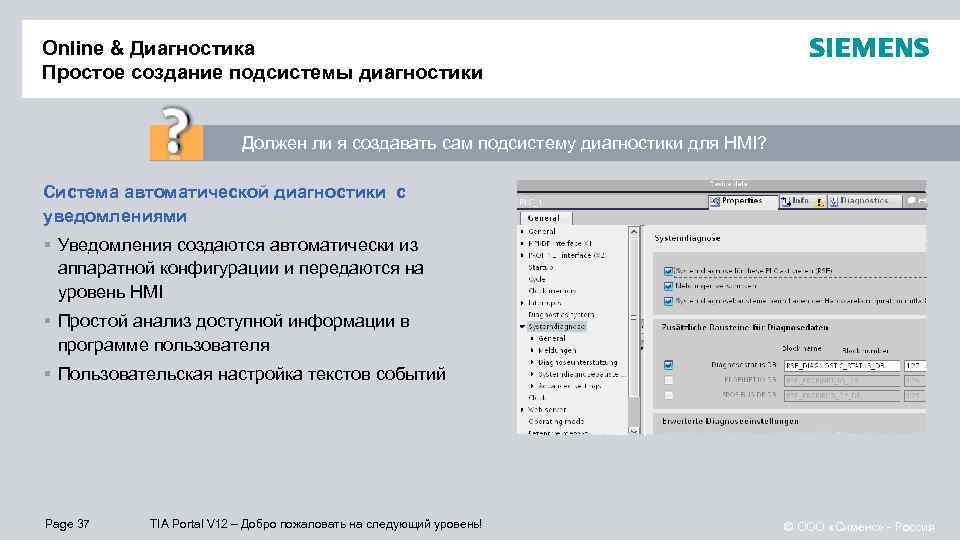
Task: Expand the Interrupts tree node
Action: pos(522,303)
